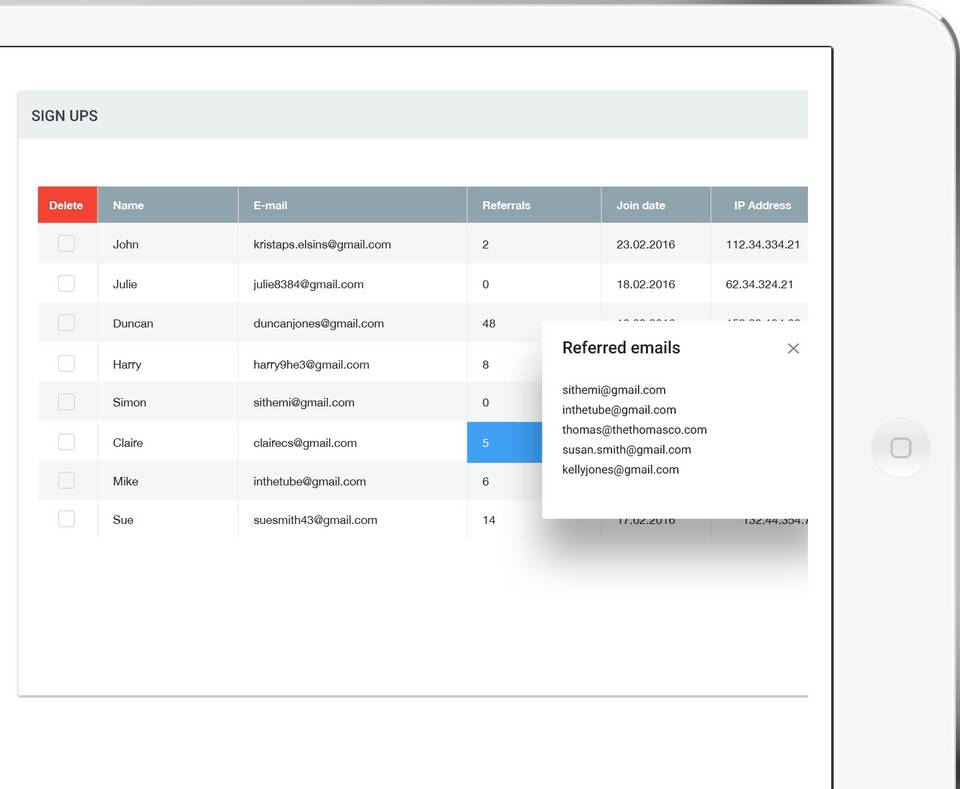Select the checkbox beside Mike

66,481
